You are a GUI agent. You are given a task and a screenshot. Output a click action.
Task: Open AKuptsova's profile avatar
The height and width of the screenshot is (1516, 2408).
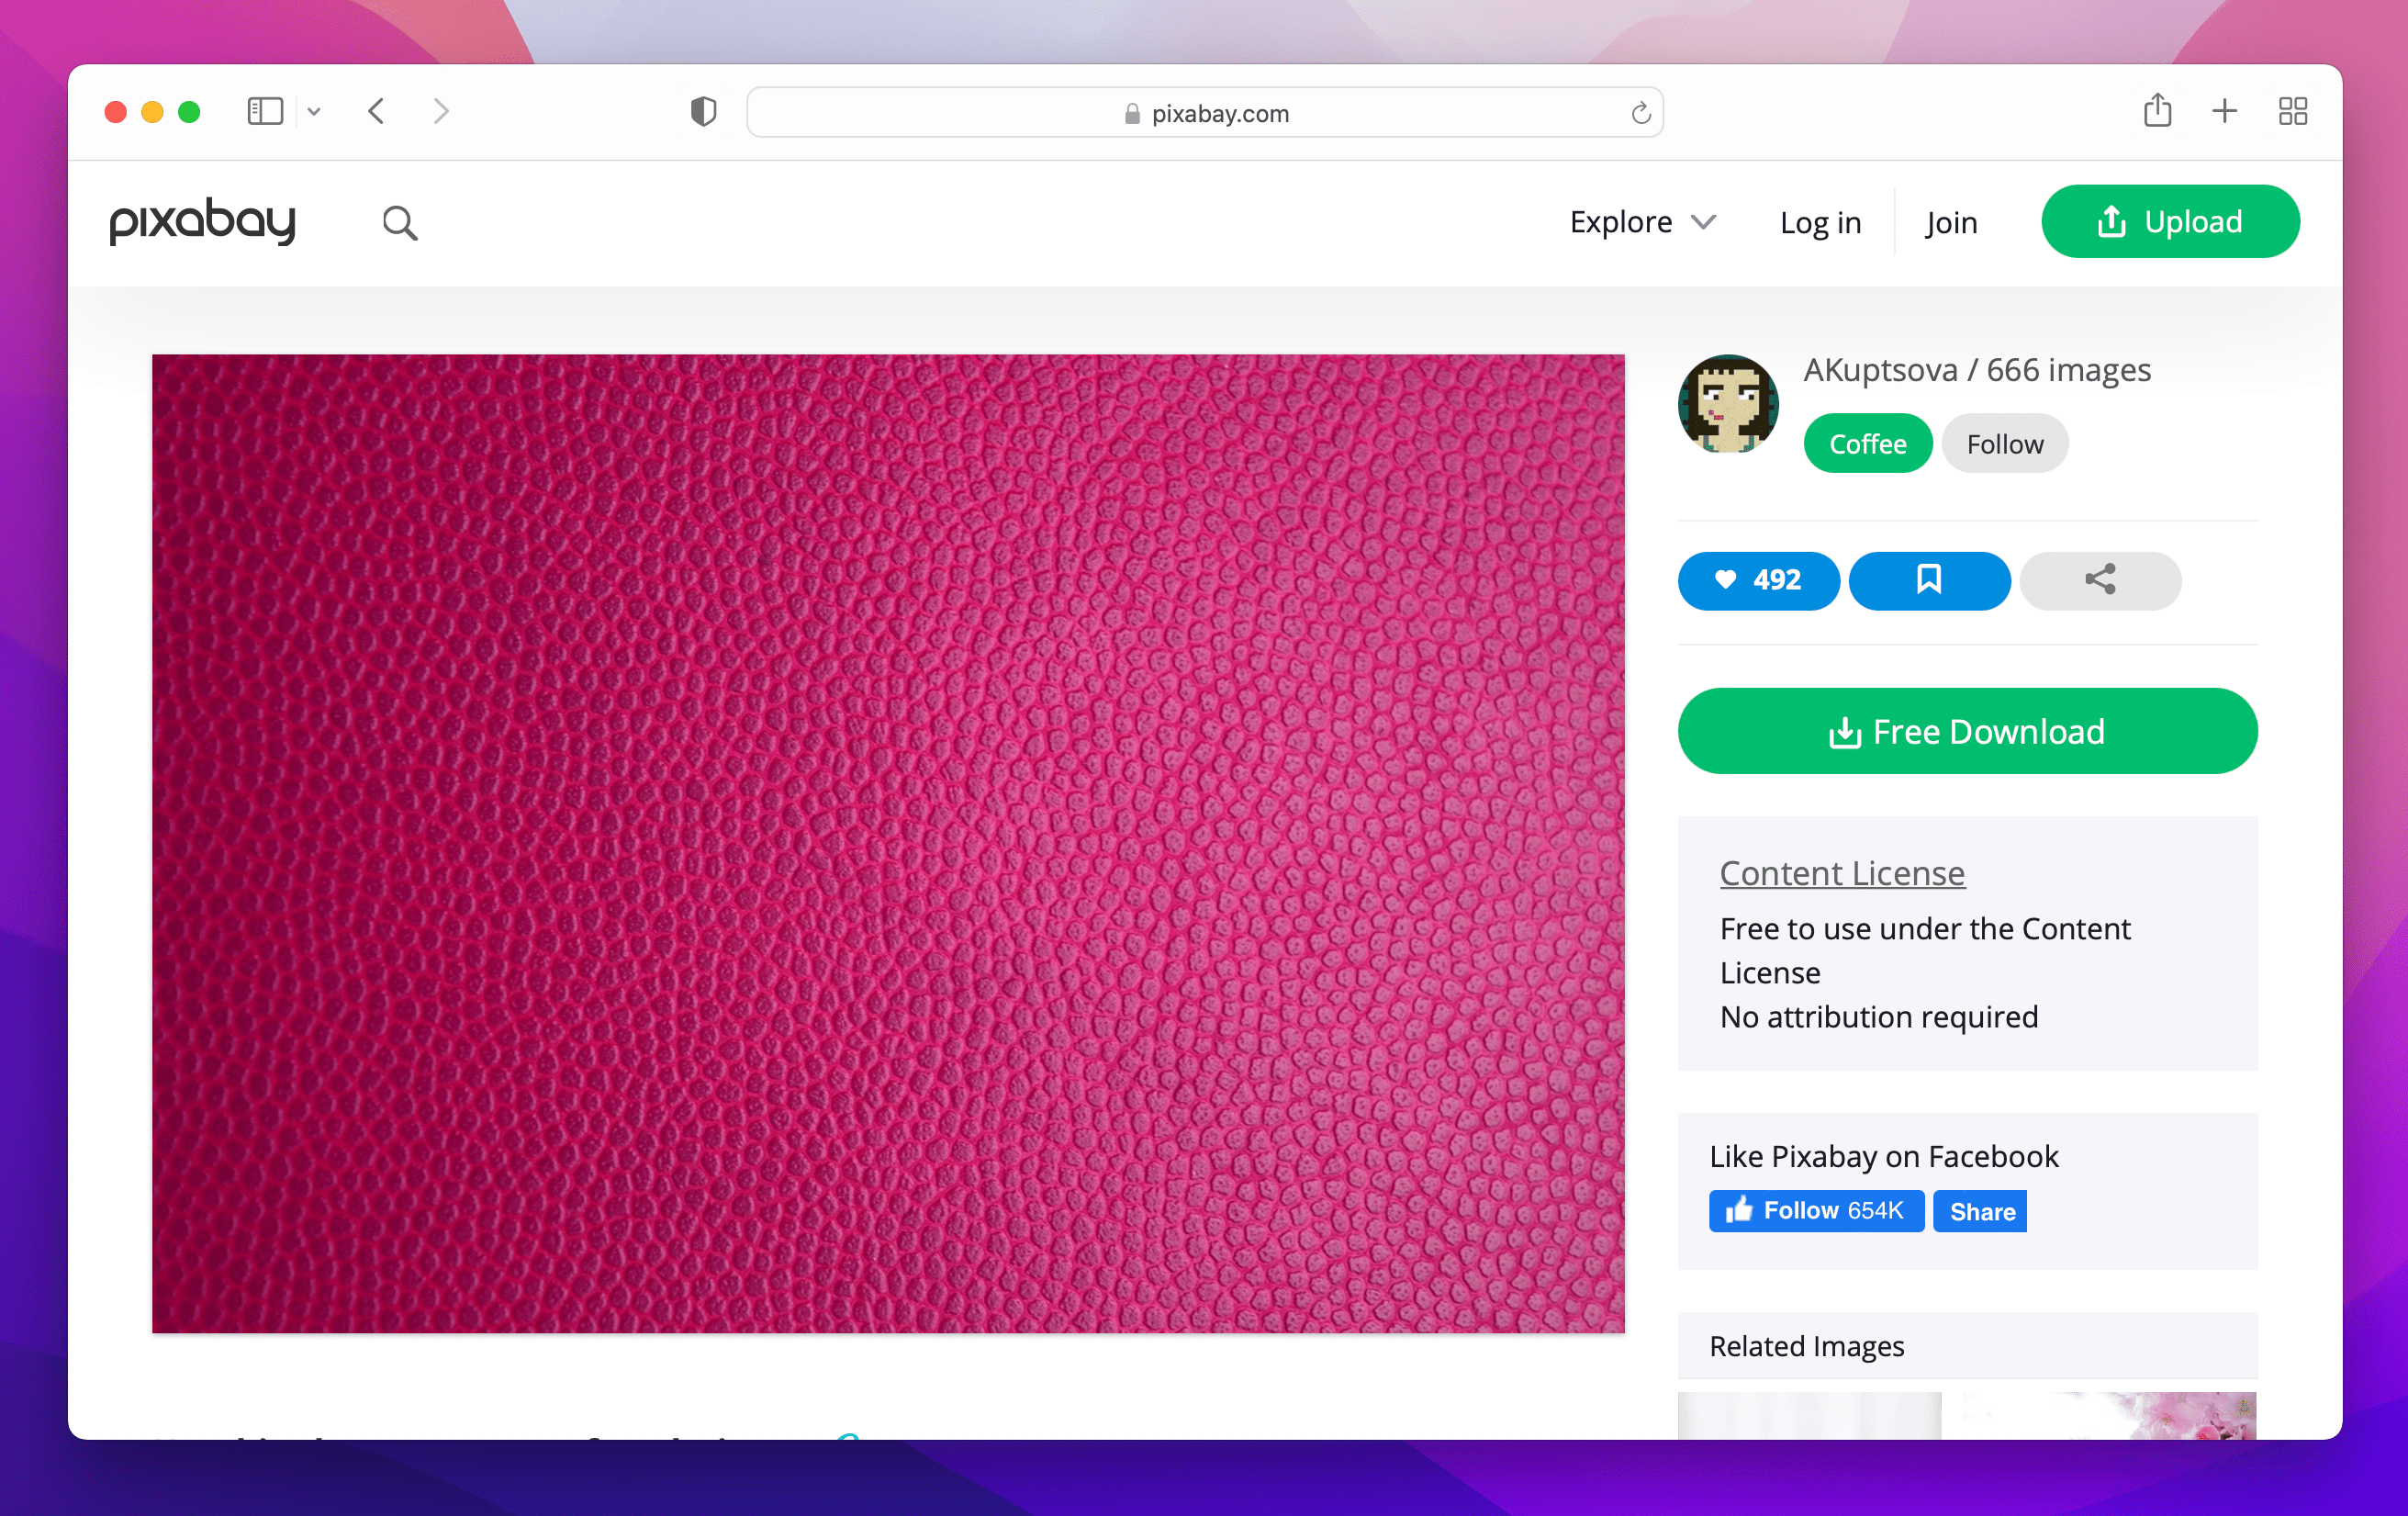(x=1729, y=404)
